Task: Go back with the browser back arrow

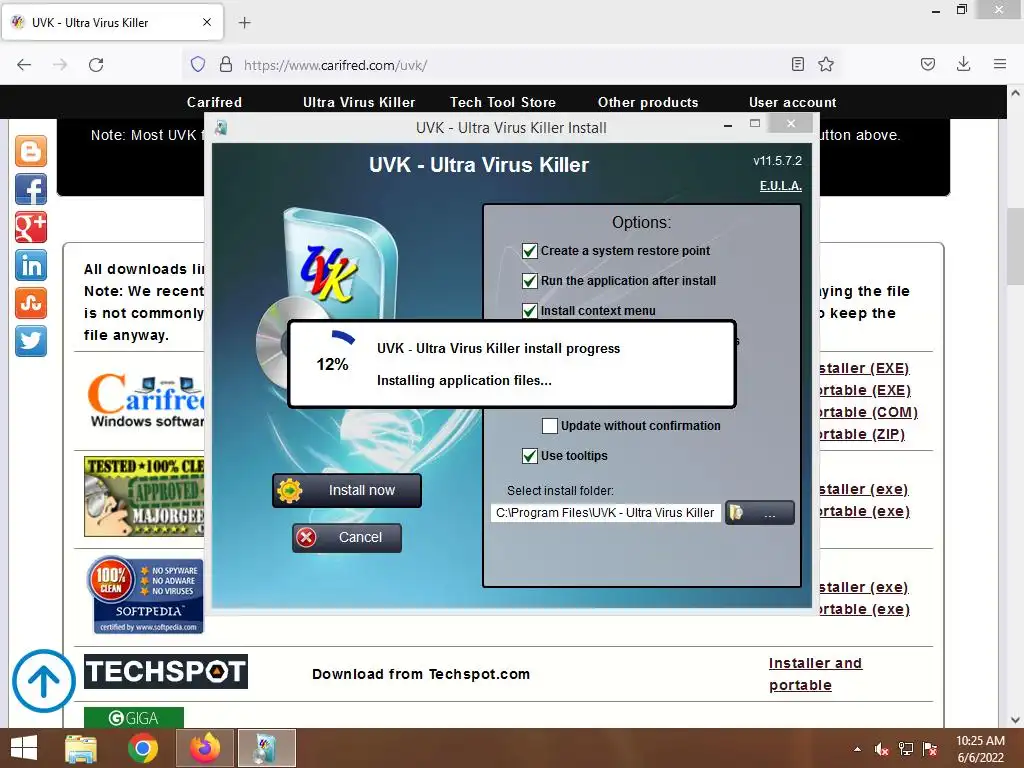Action: click(x=24, y=65)
